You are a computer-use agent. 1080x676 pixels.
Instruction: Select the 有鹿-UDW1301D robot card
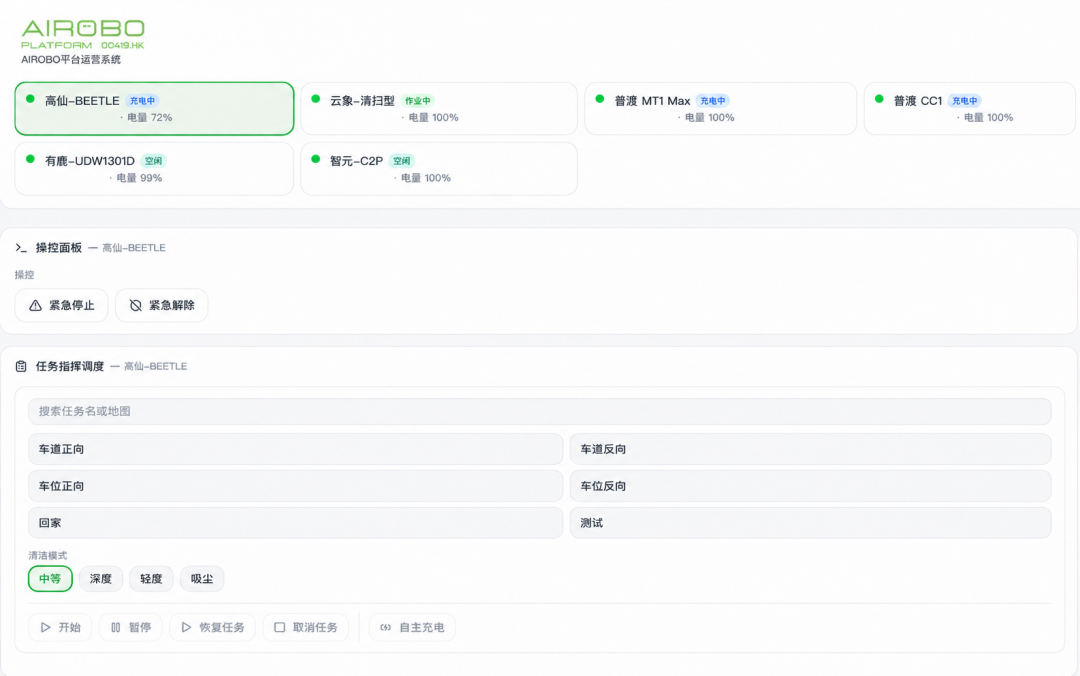[154, 169]
